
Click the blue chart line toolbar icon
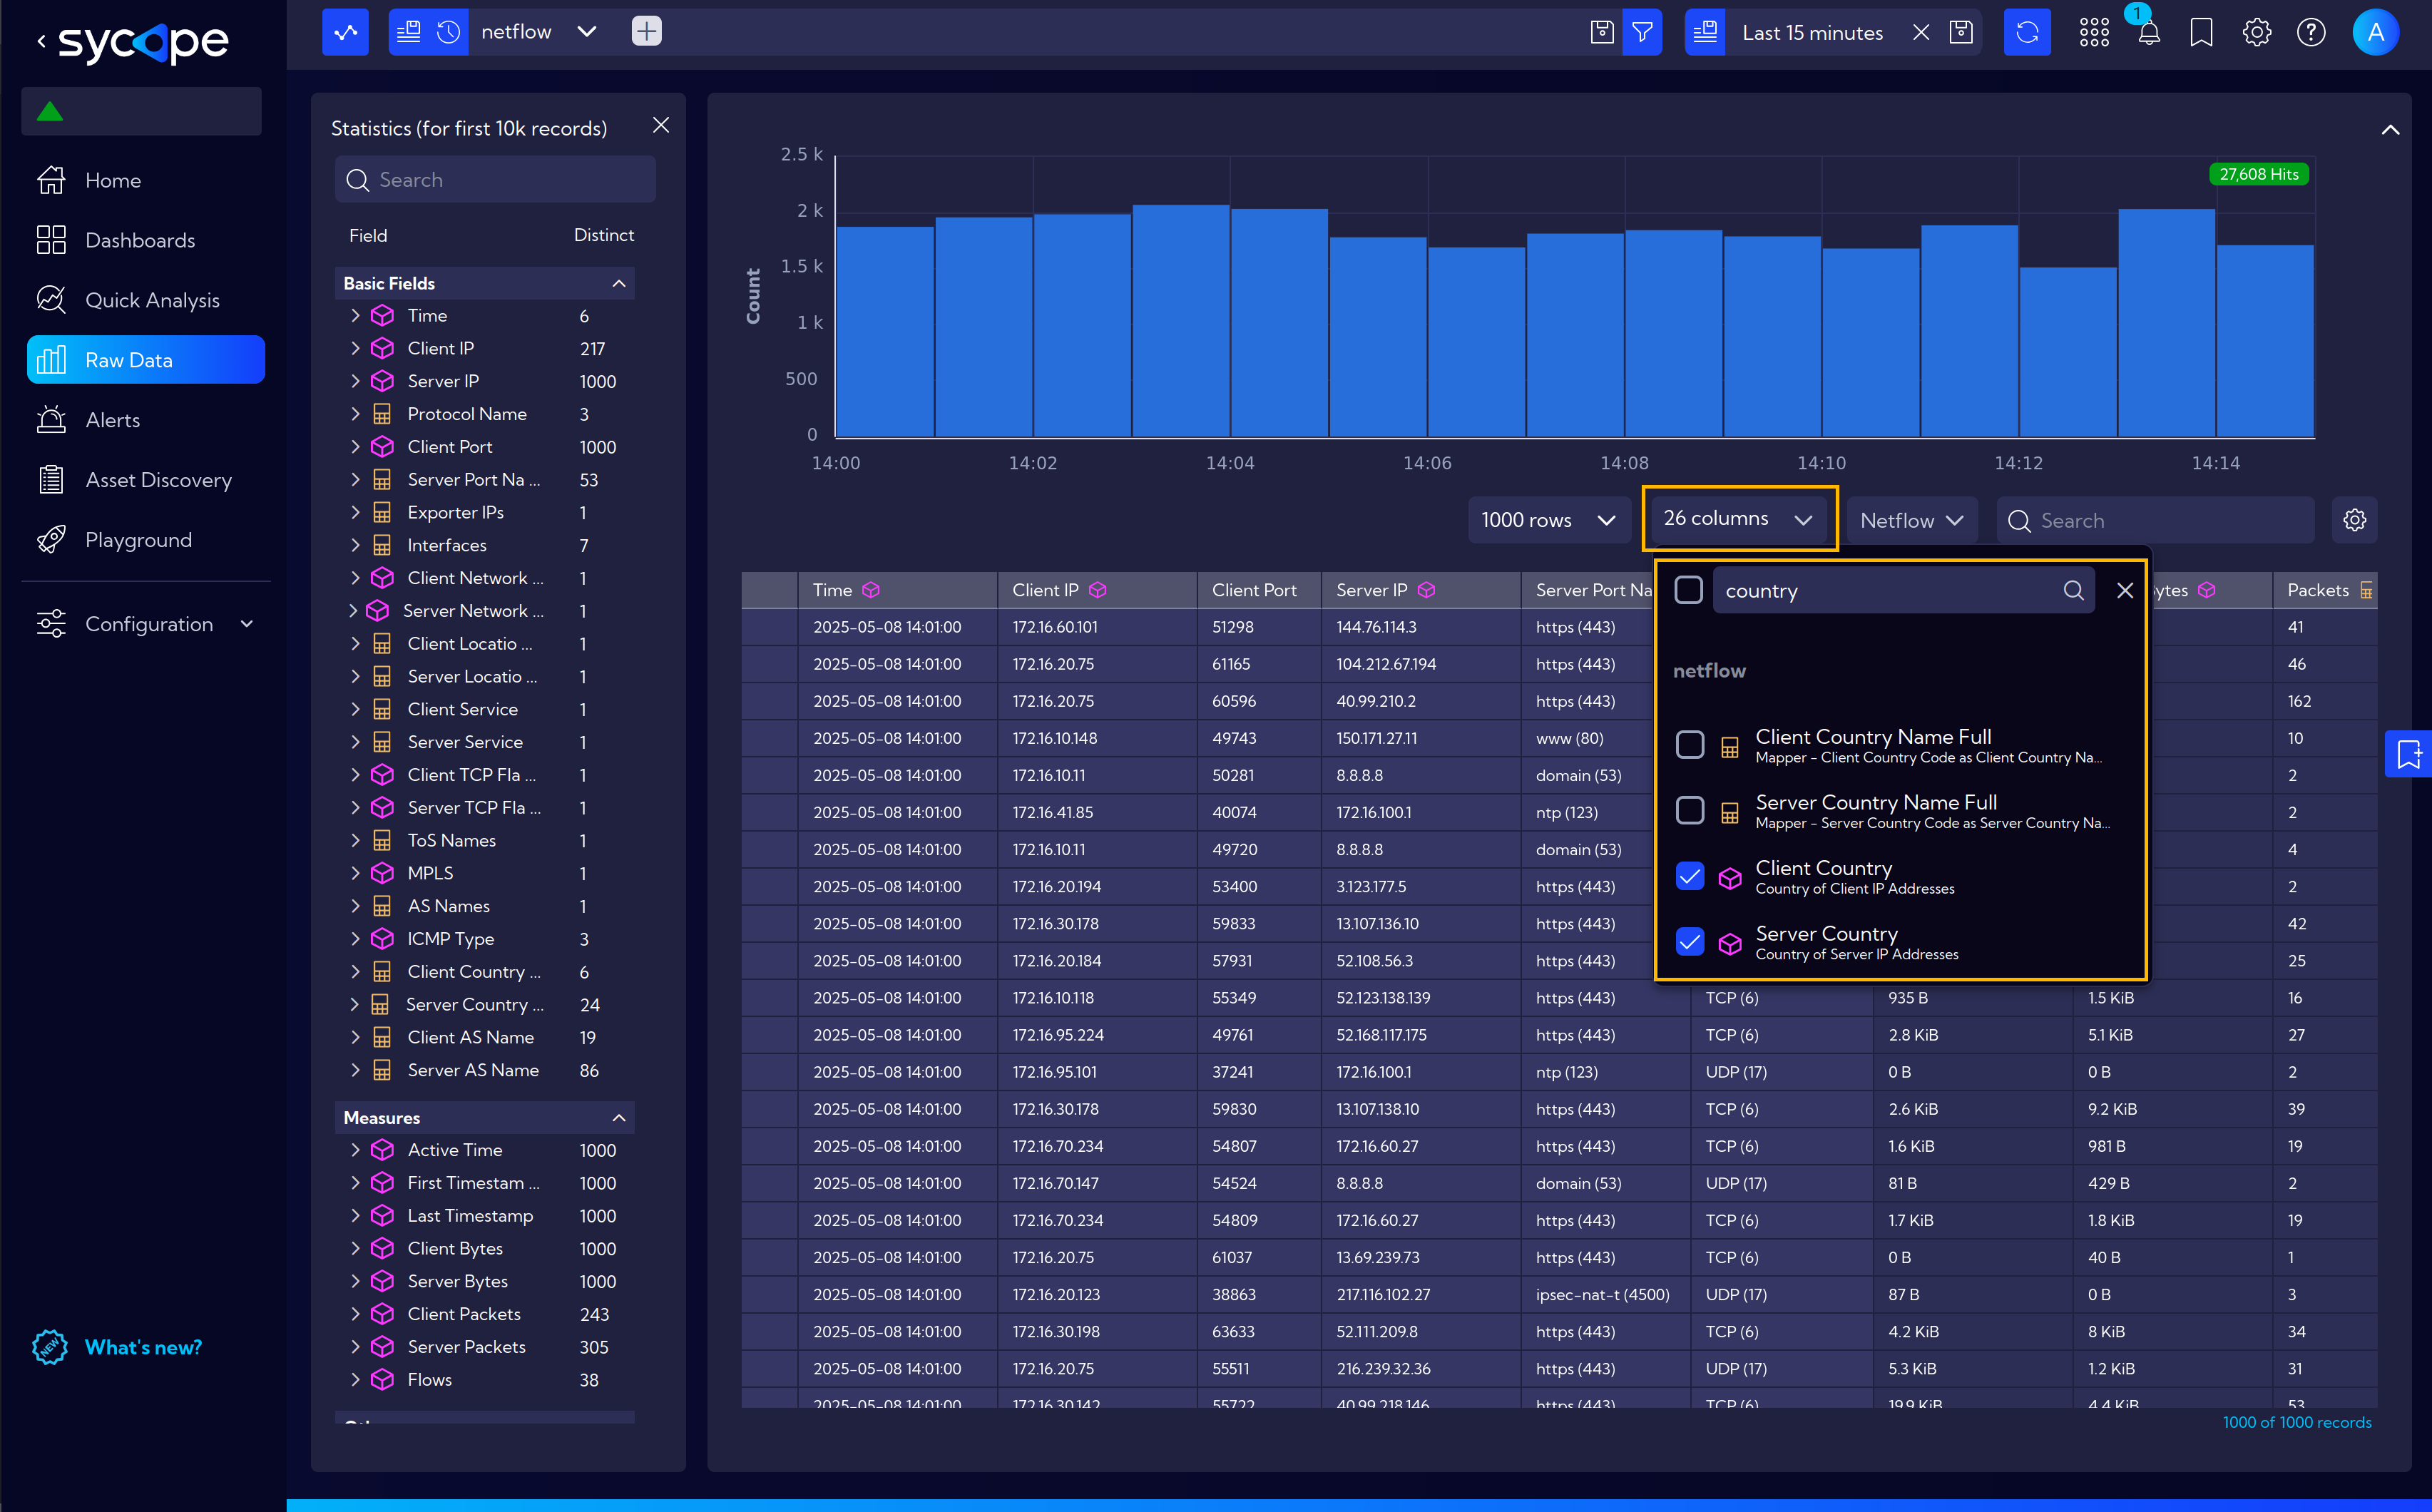tap(346, 32)
